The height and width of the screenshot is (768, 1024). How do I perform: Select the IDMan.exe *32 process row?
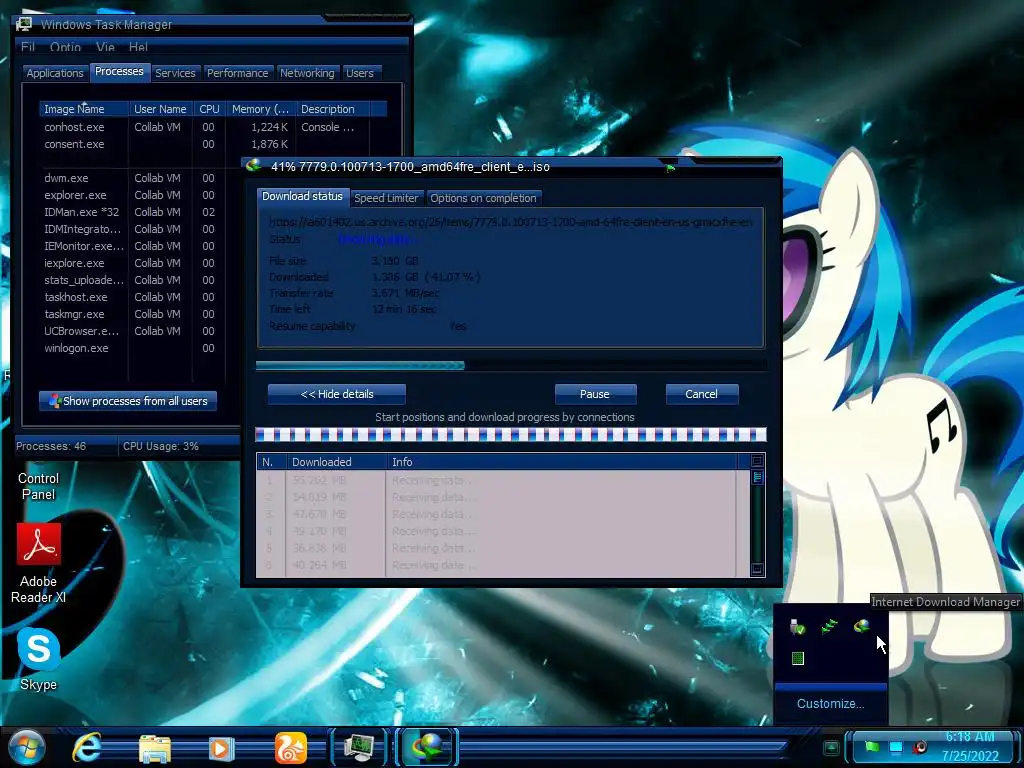tap(138, 212)
